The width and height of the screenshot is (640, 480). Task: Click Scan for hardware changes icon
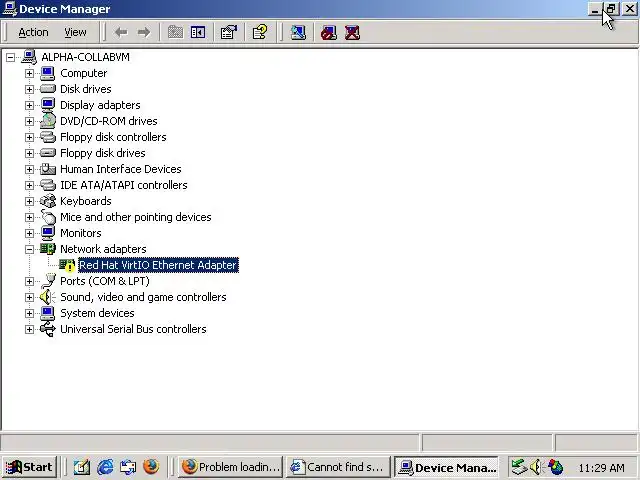pos(298,32)
